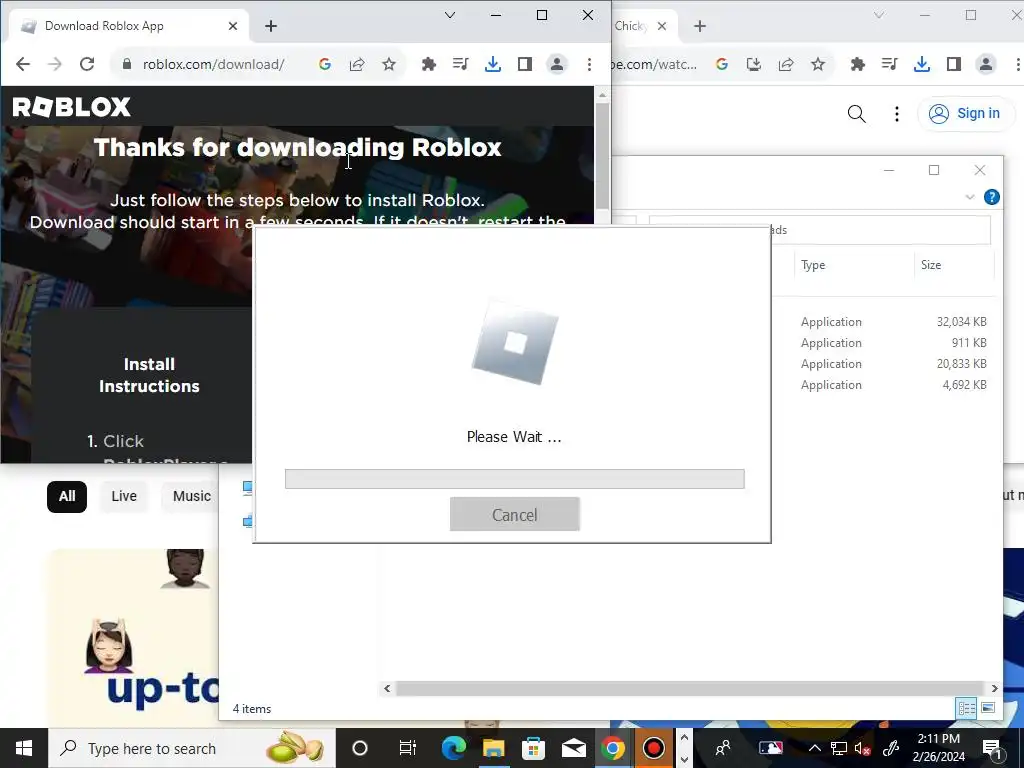Open File Explorer from taskbar
The width and height of the screenshot is (1024, 768).
pos(494,748)
